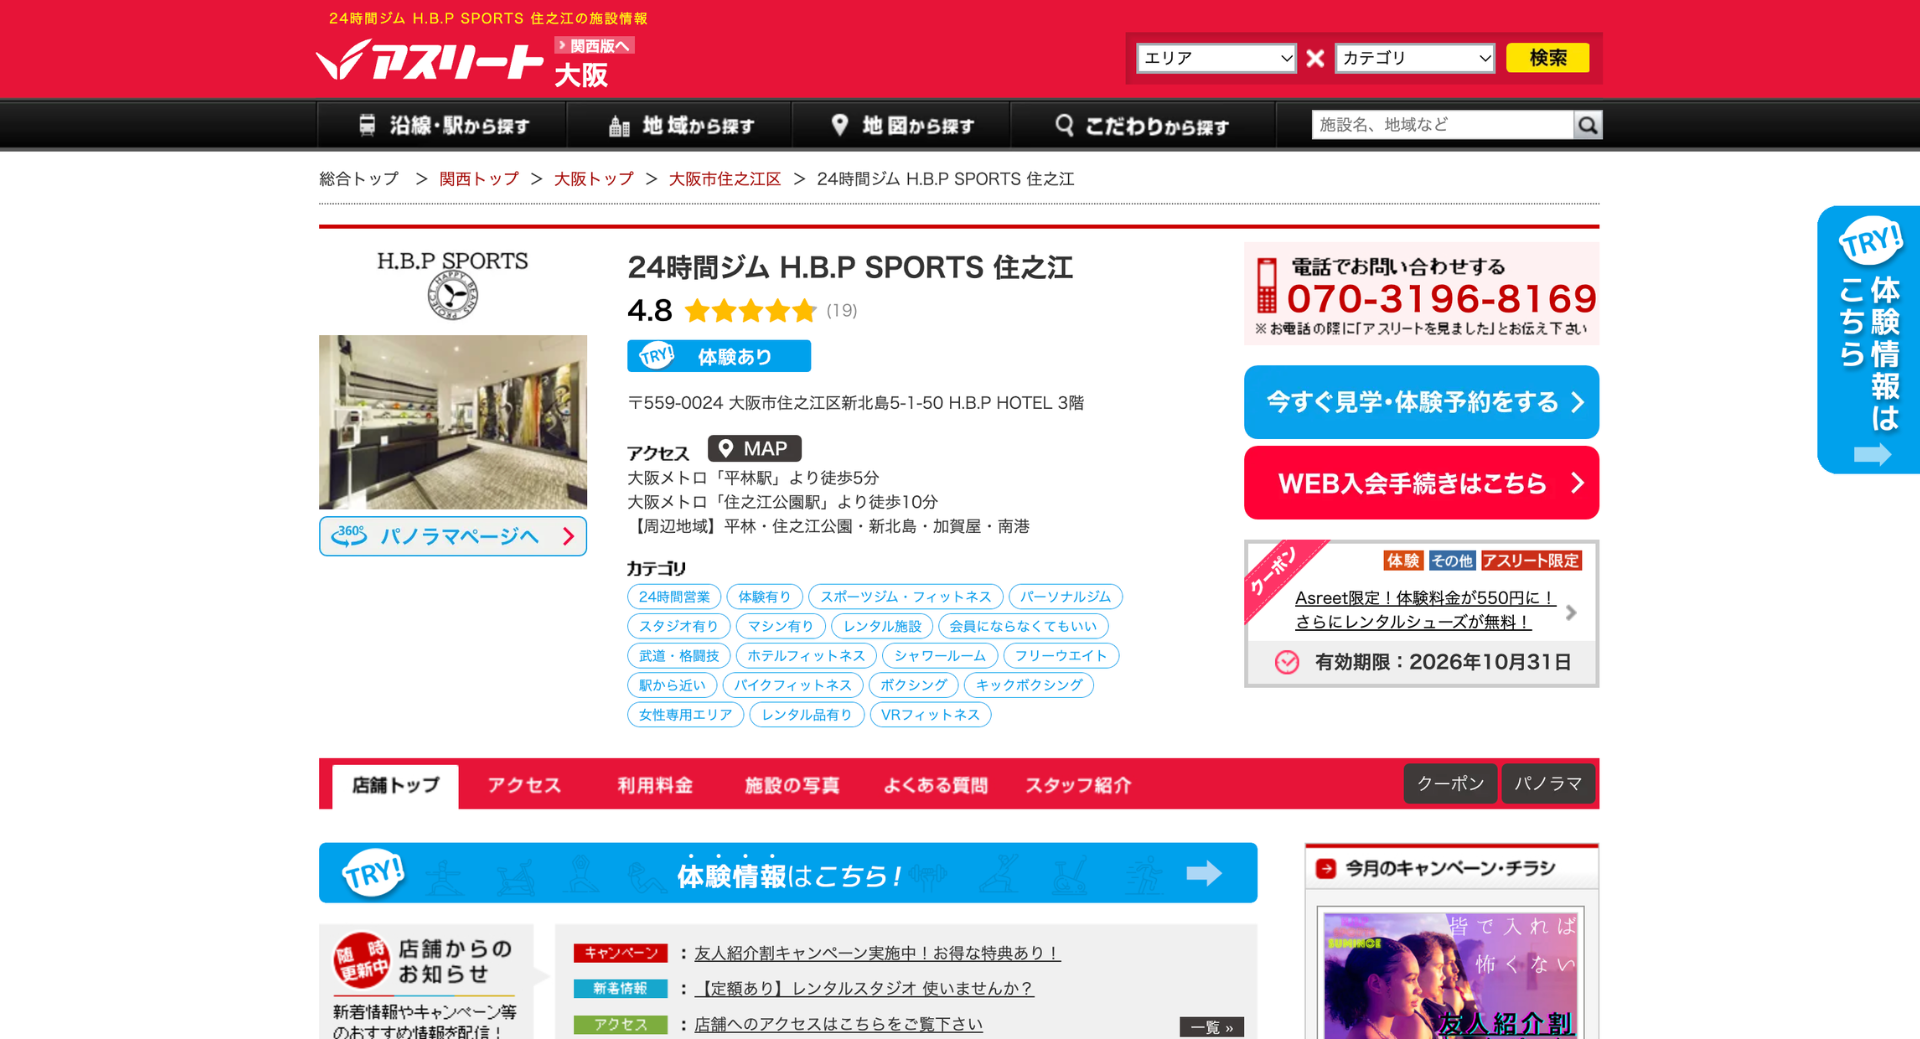Open the エリア dropdown
Image resolution: width=1920 pixels, height=1039 pixels.
point(1216,58)
